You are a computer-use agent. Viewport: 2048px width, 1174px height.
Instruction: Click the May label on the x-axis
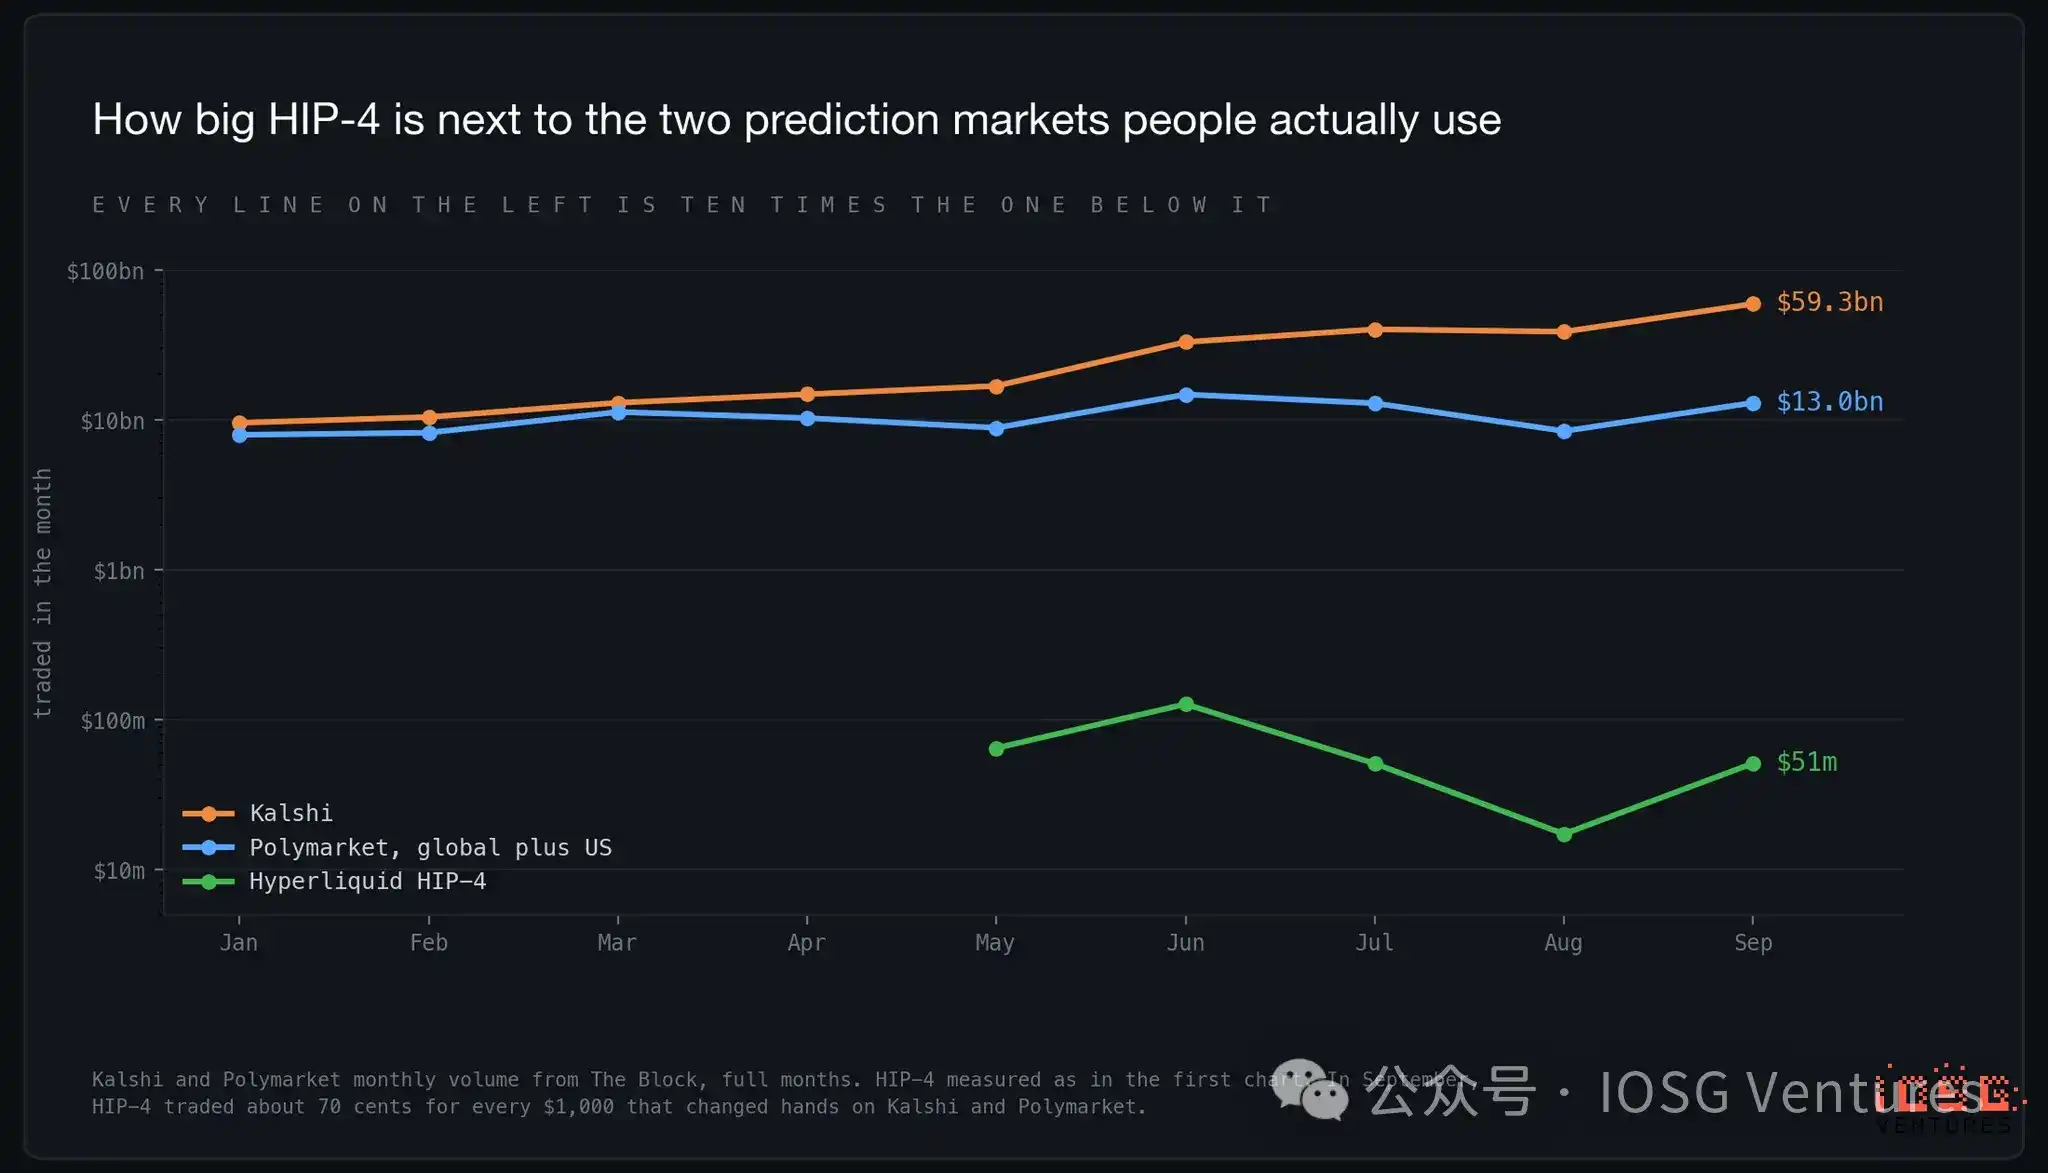tap(995, 943)
